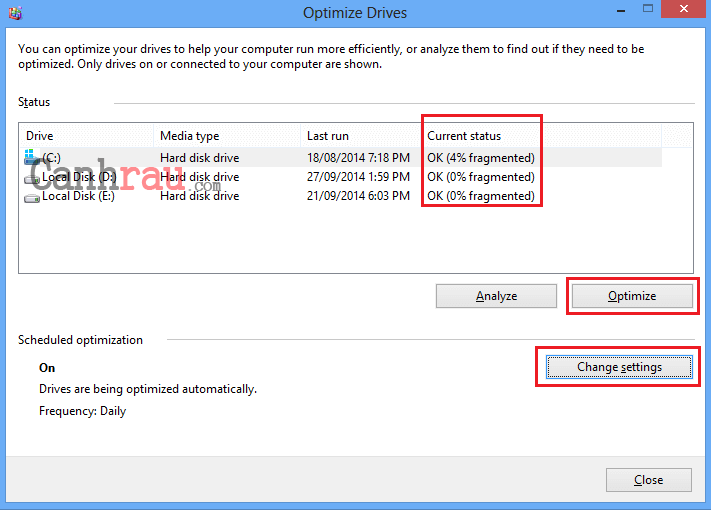
Task: Maximize the Optimize Drives window
Action: coord(648,9)
